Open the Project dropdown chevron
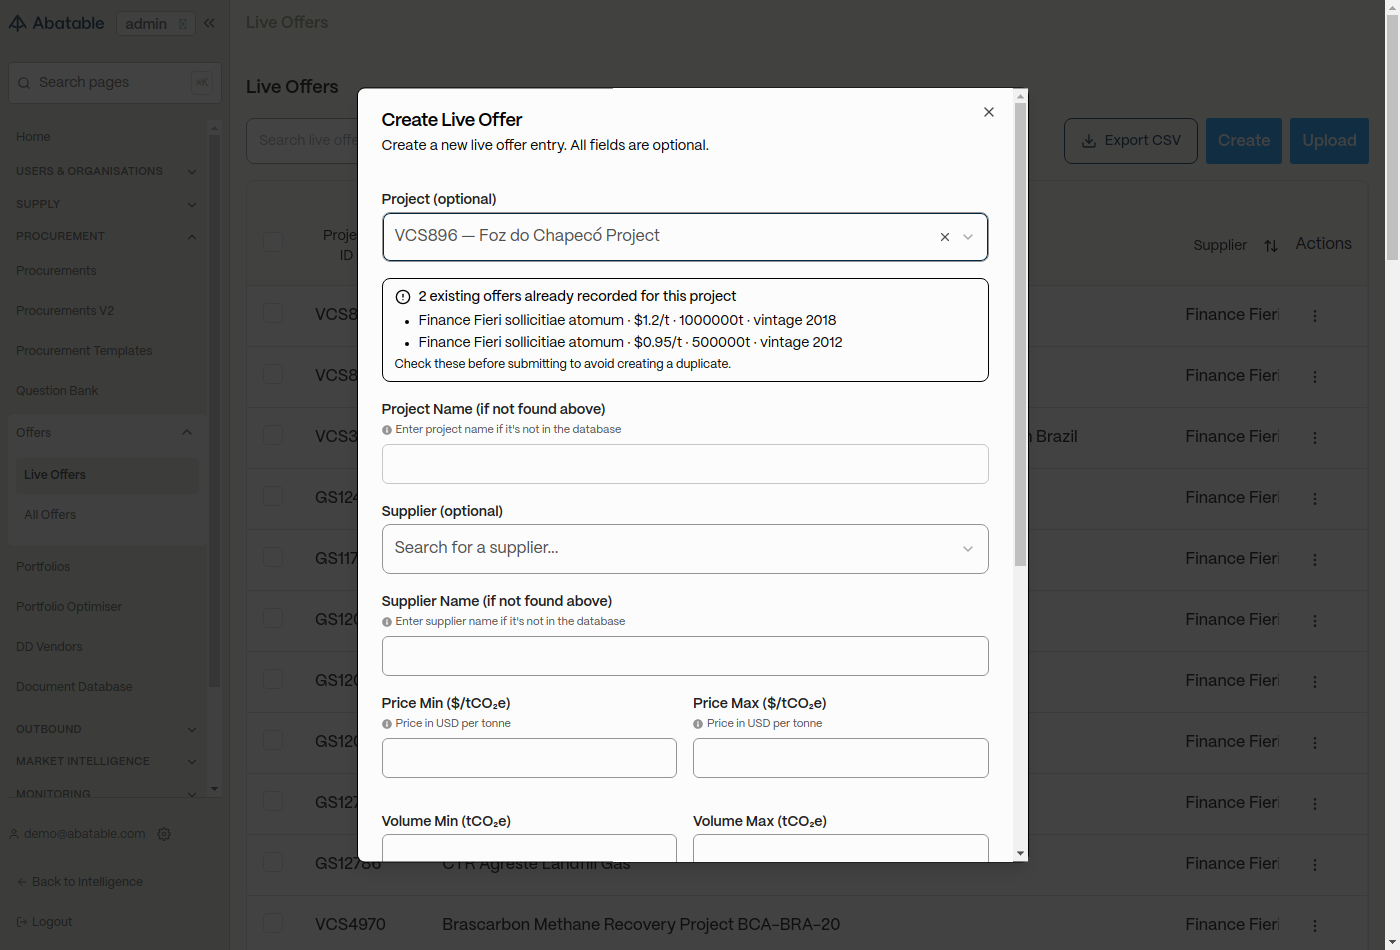The image size is (1400, 950). pos(968,237)
